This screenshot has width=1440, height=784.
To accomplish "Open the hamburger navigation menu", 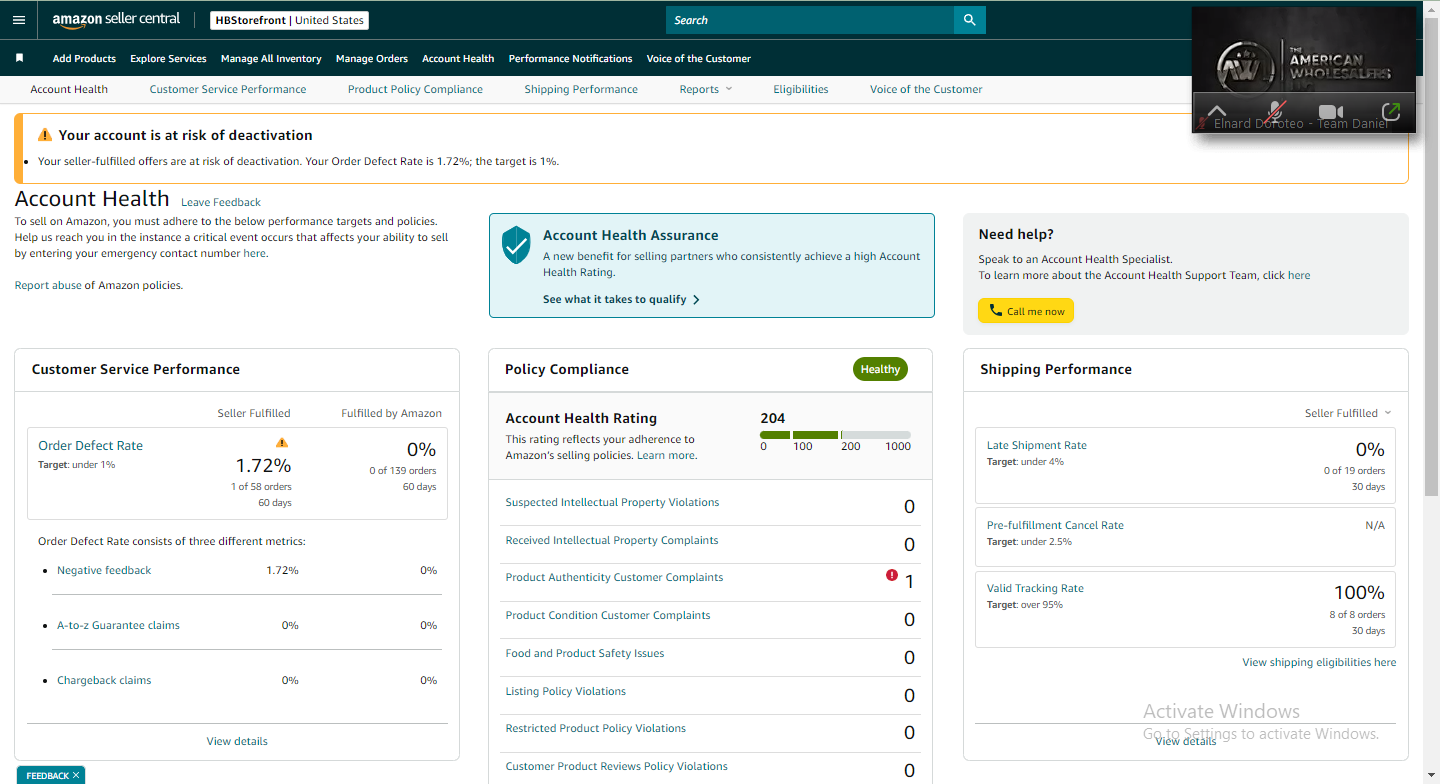I will pyautogui.click(x=19, y=20).
